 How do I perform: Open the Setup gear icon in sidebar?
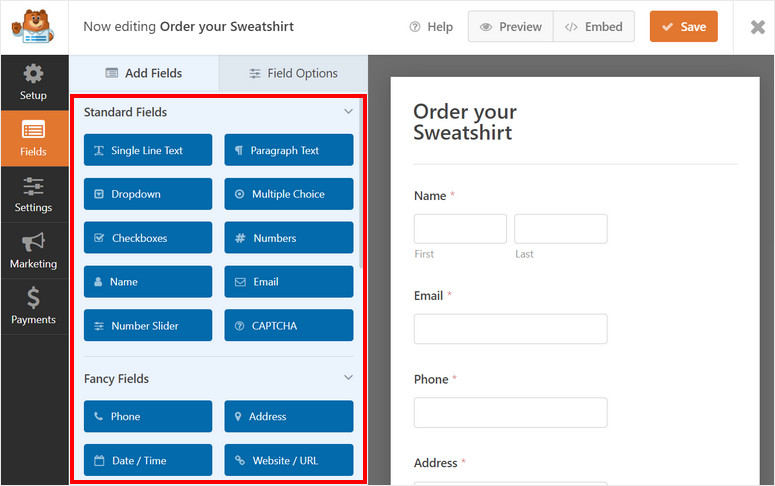33,82
